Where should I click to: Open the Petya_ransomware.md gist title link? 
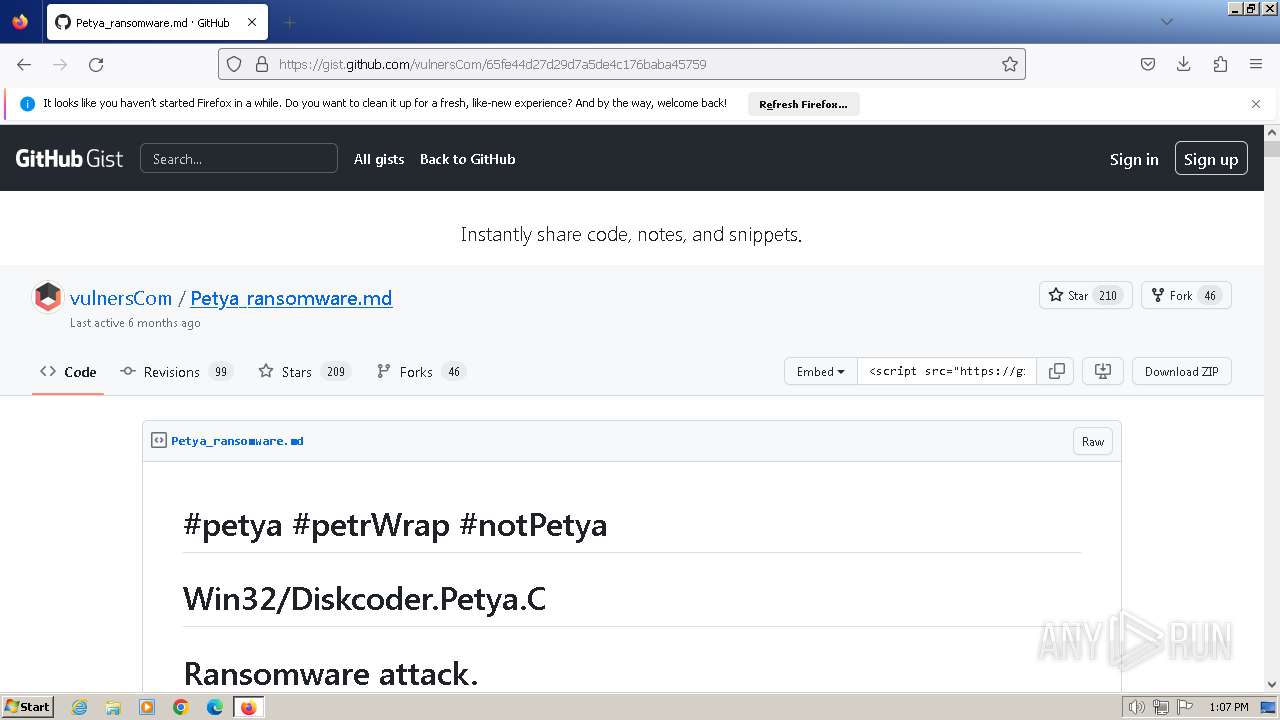[x=291, y=298]
